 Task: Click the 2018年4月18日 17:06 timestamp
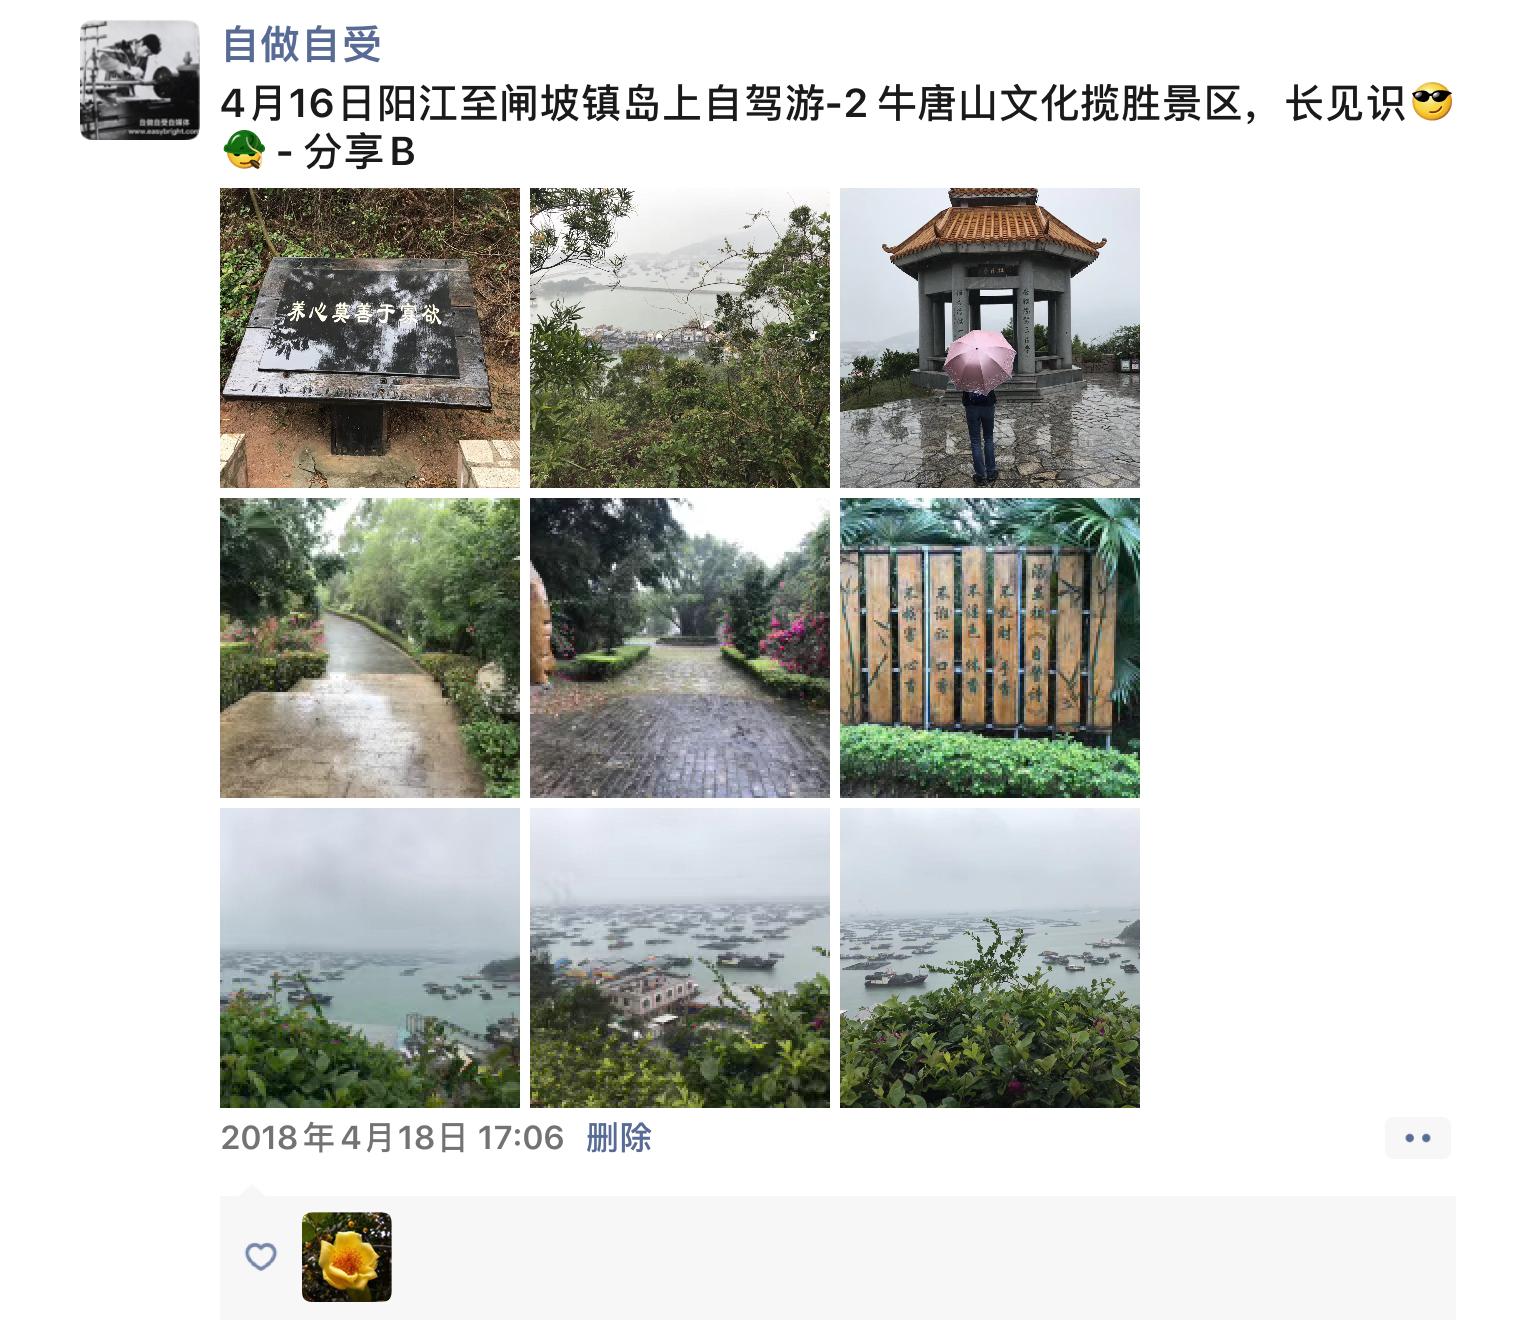392,1138
